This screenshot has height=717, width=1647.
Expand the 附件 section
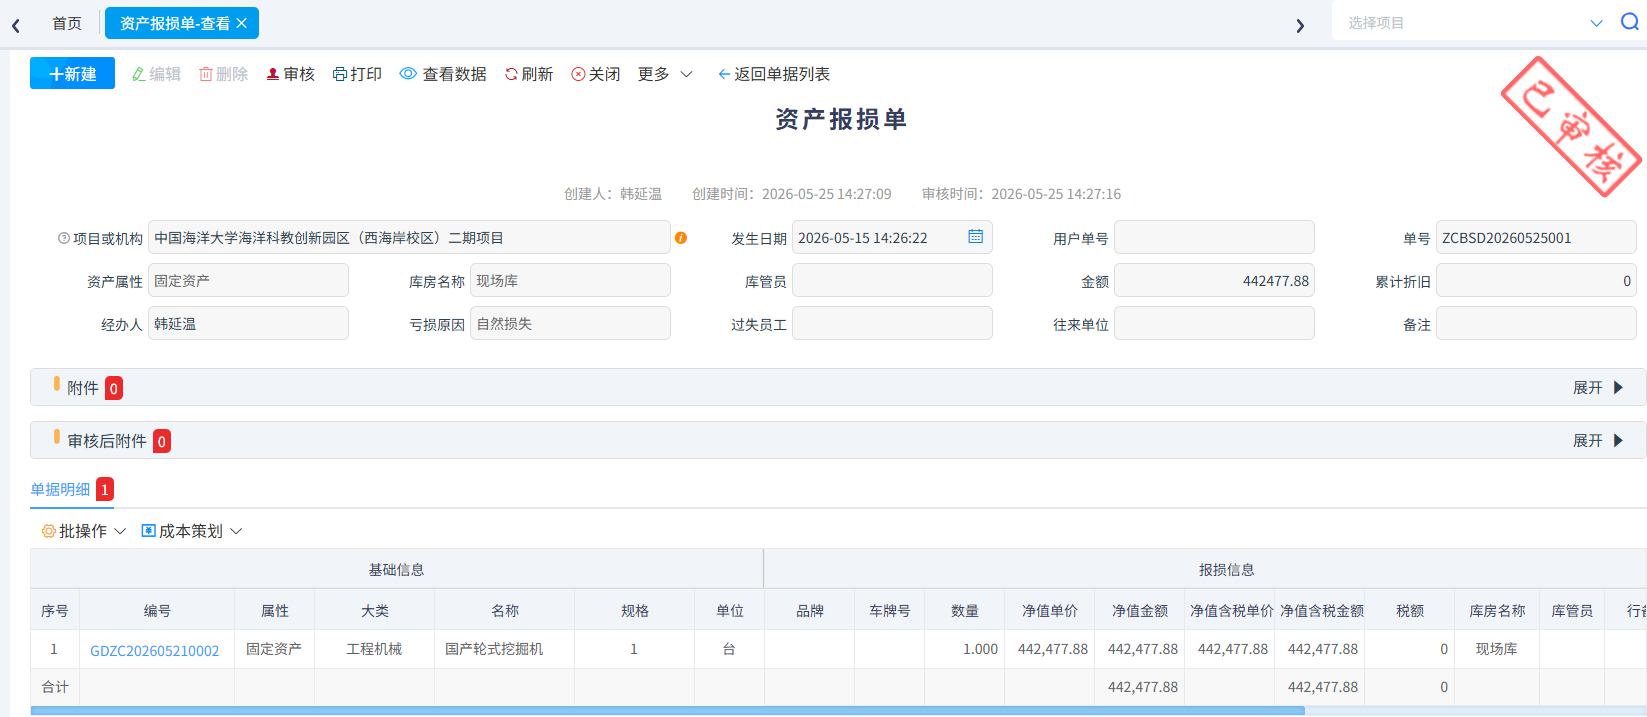(1598, 388)
